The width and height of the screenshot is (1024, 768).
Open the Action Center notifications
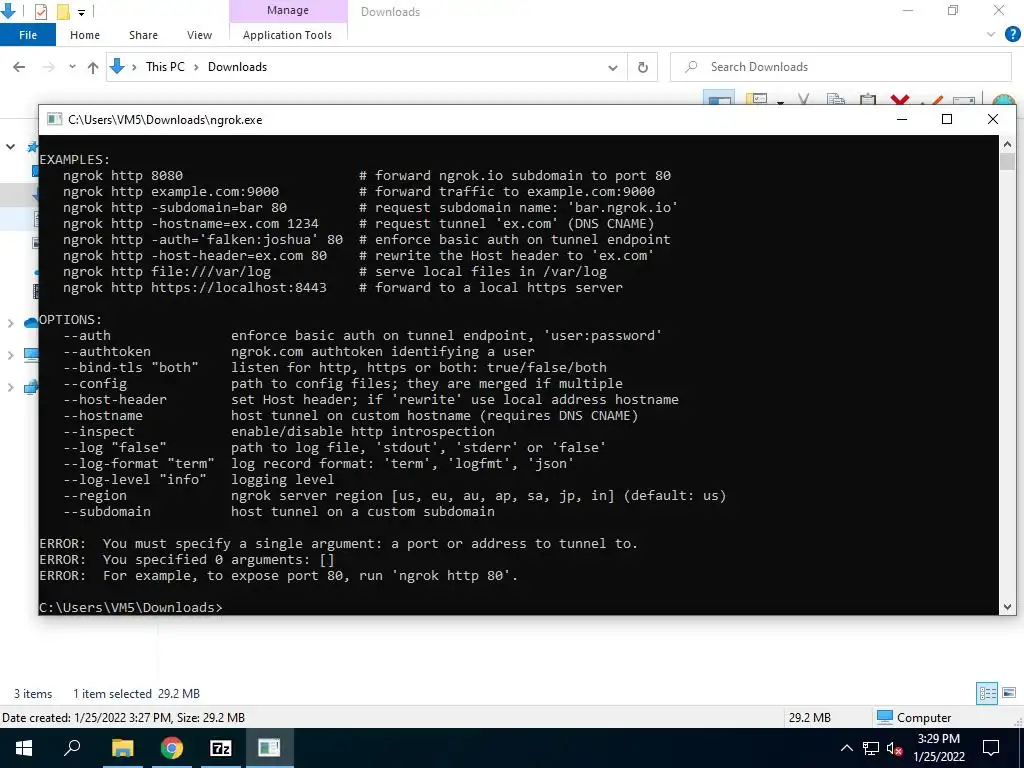click(x=991, y=748)
